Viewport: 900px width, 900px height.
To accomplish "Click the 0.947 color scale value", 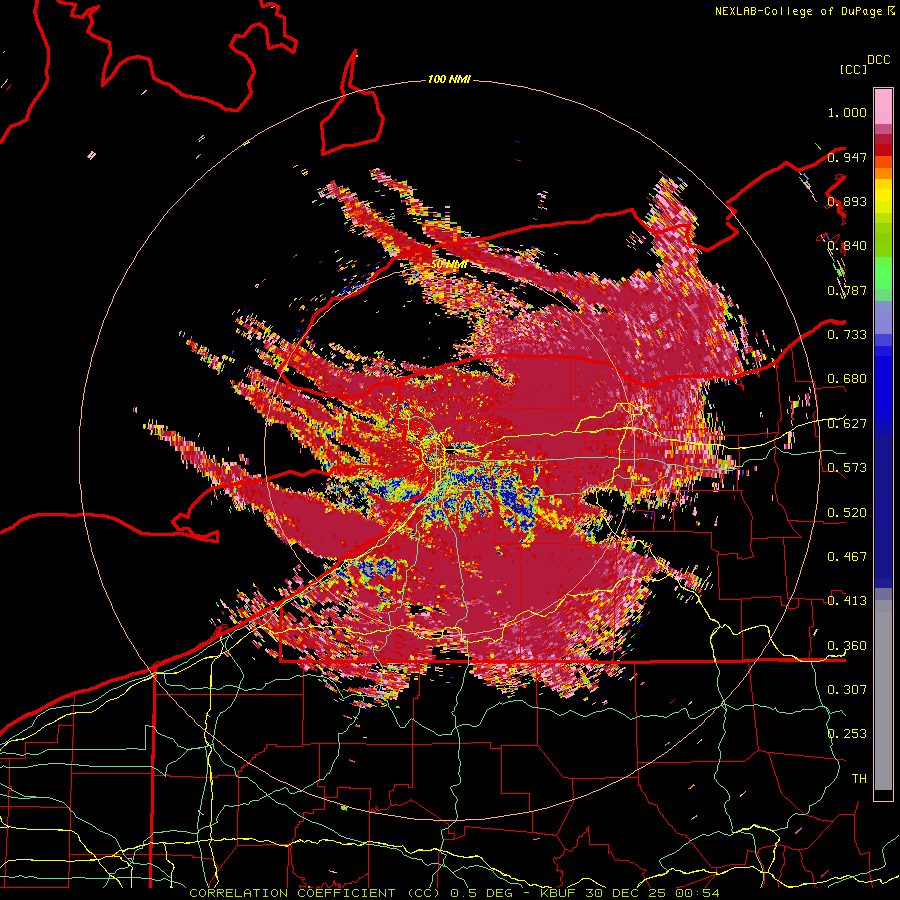I will (x=847, y=157).
